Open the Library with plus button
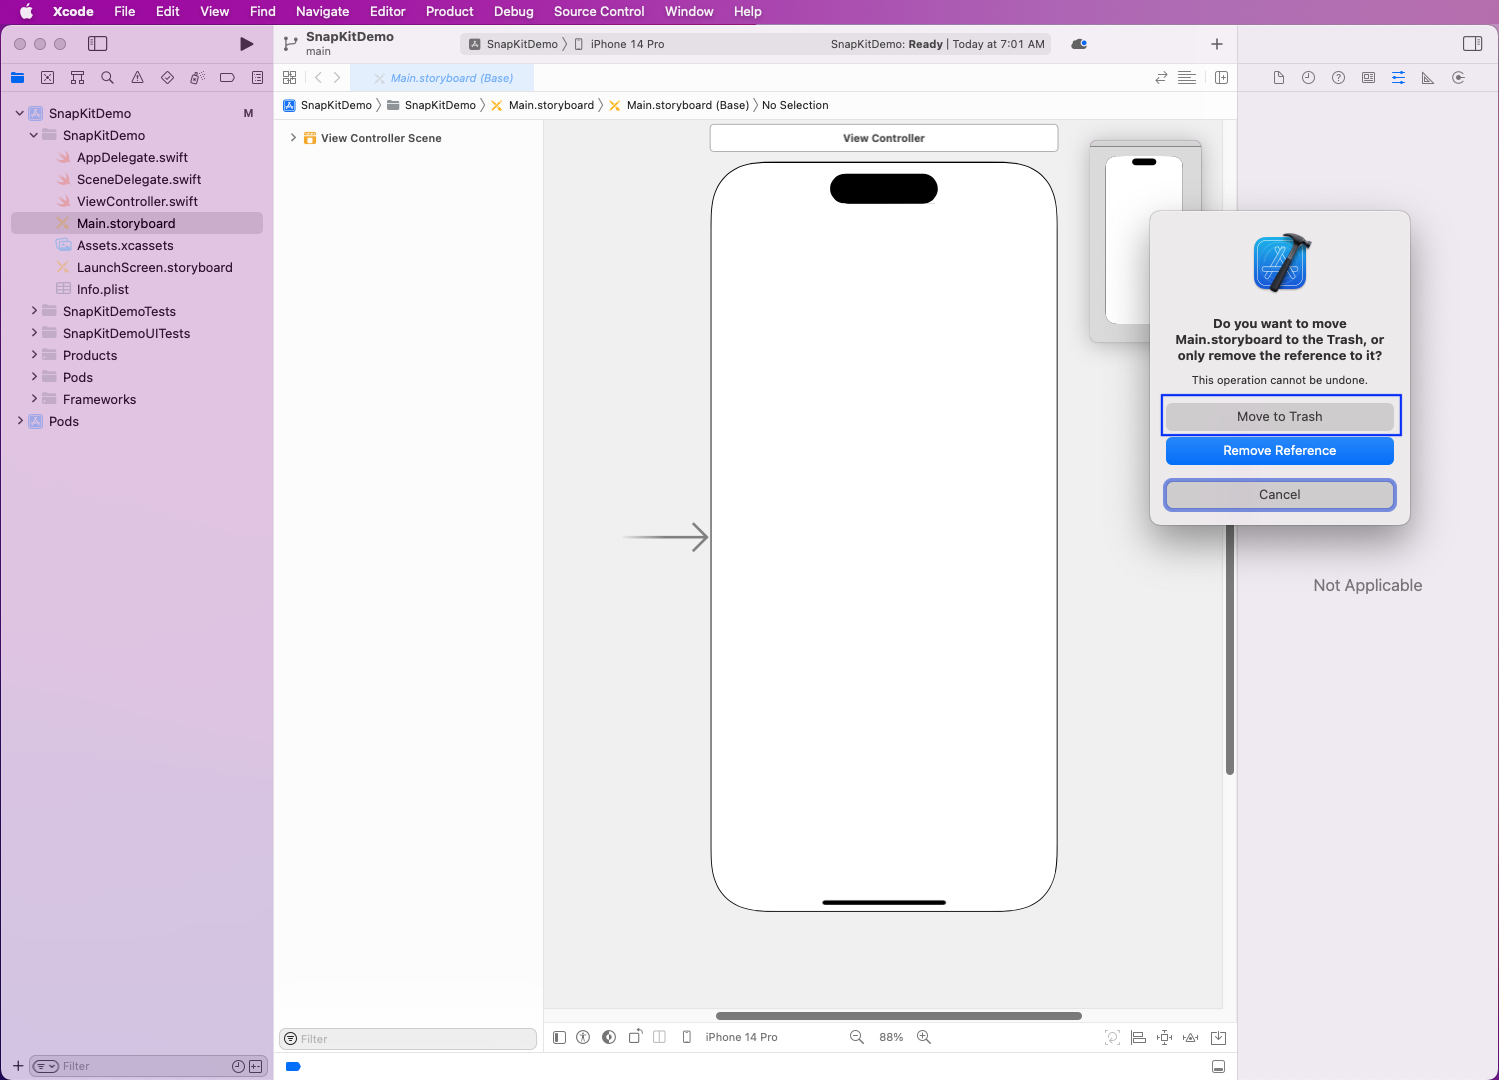Image resolution: width=1499 pixels, height=1080 pixels. point(1217,44)
